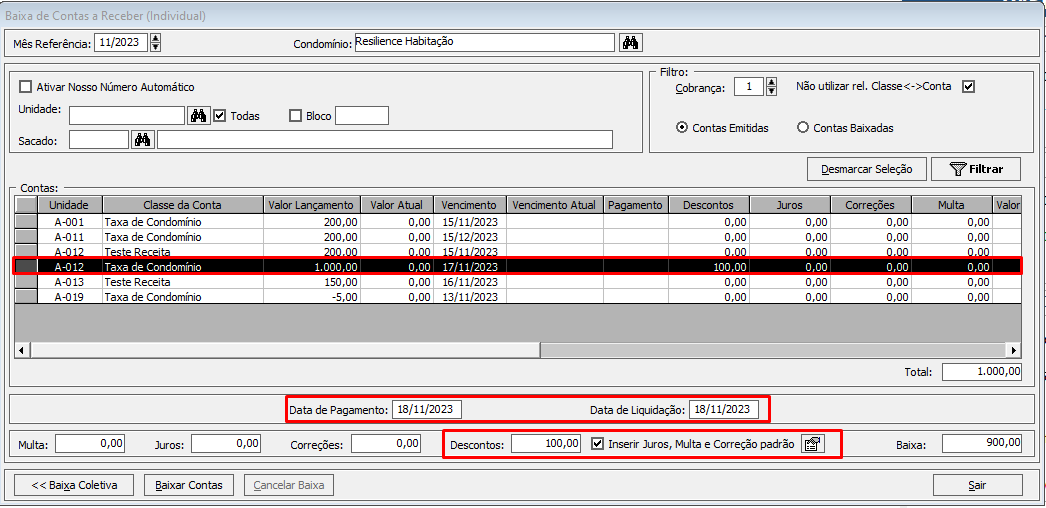Image resolution: width=1046 pixels, height=508 pixels.
Task: Click the -5,00 Valor Lançamento cell
Action: [312, 297]
